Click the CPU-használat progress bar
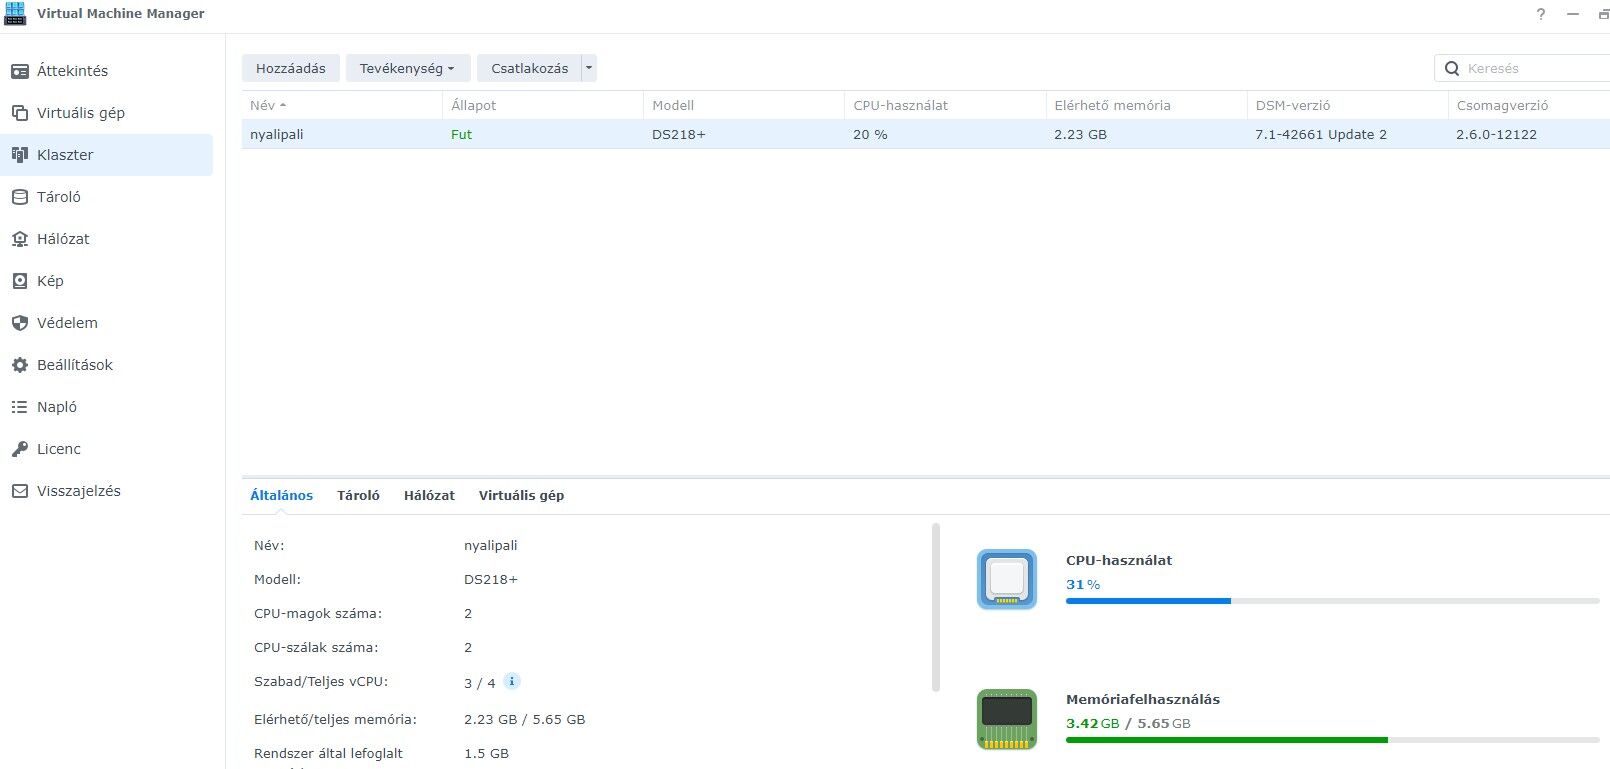 coord(1332,601)
